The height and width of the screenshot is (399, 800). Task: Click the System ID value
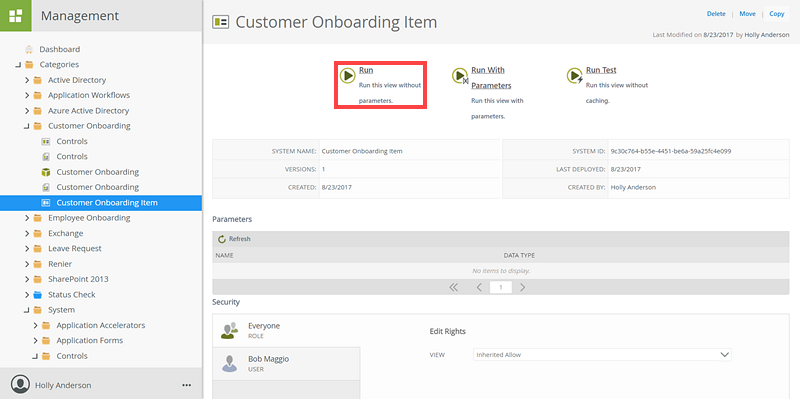tap(671, 152)
